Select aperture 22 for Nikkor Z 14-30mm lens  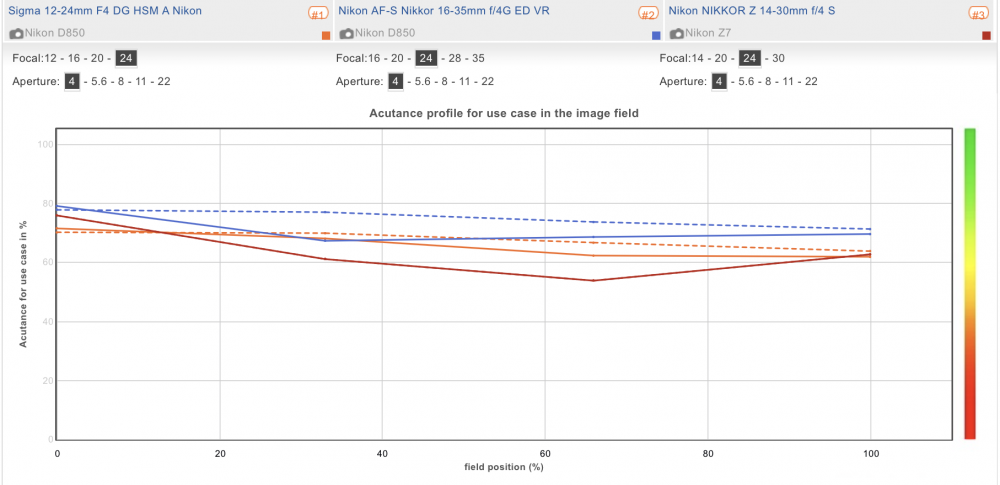click(811, 82)
